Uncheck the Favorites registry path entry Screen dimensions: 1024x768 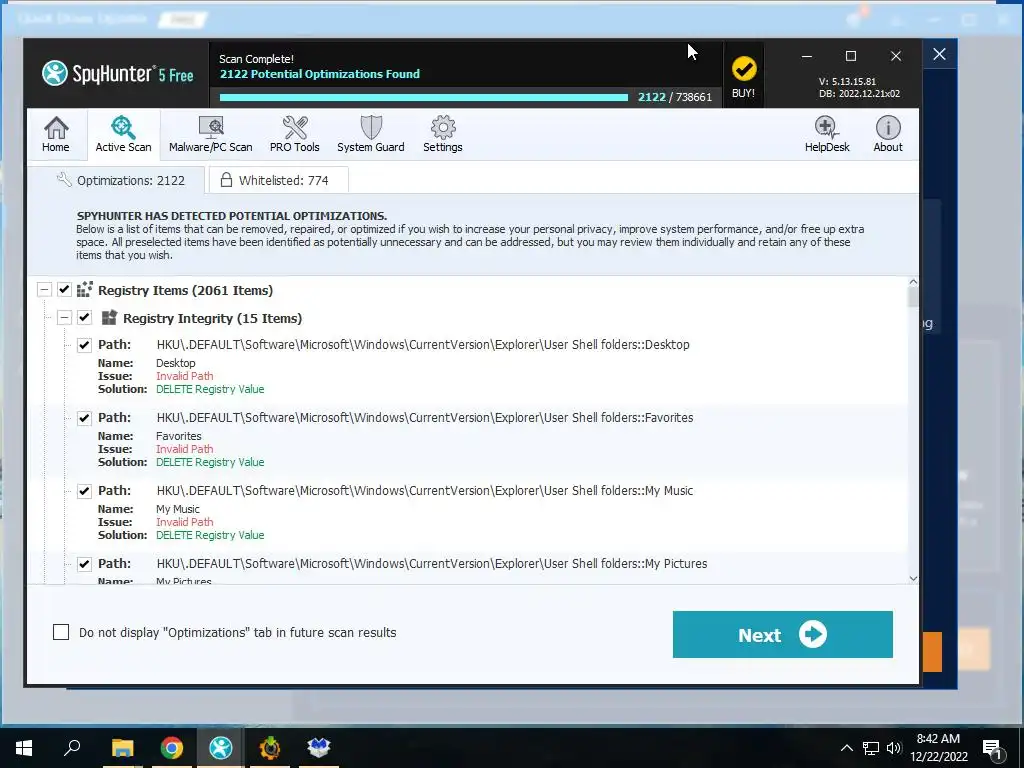84,418
